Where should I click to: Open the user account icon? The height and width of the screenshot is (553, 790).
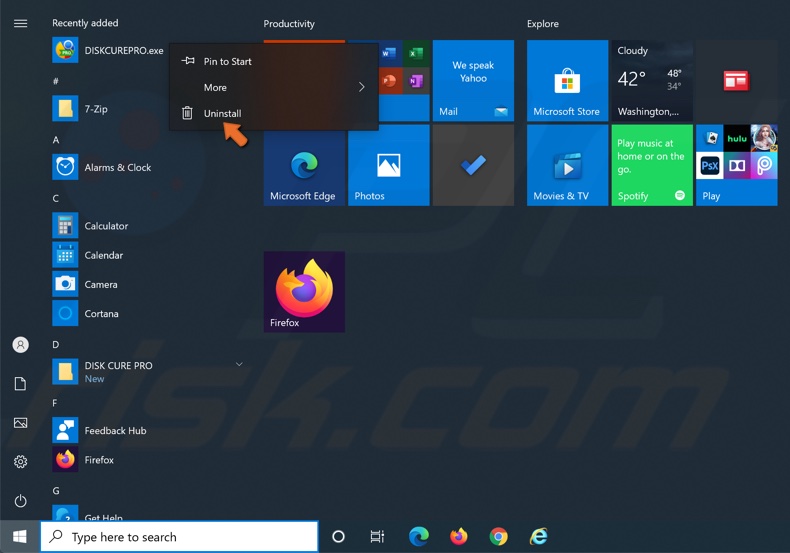[x=21, y=345]
